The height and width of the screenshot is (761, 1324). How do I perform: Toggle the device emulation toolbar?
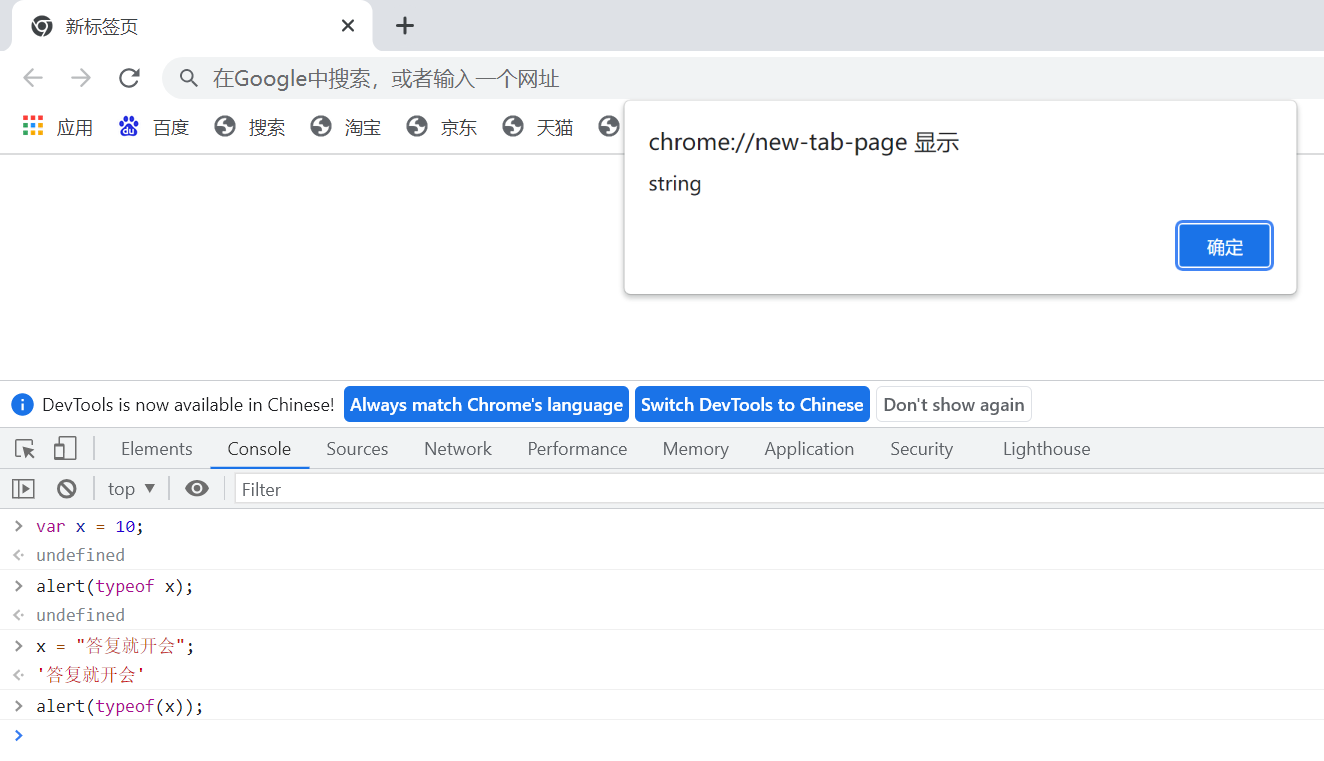tap(64, 448)
